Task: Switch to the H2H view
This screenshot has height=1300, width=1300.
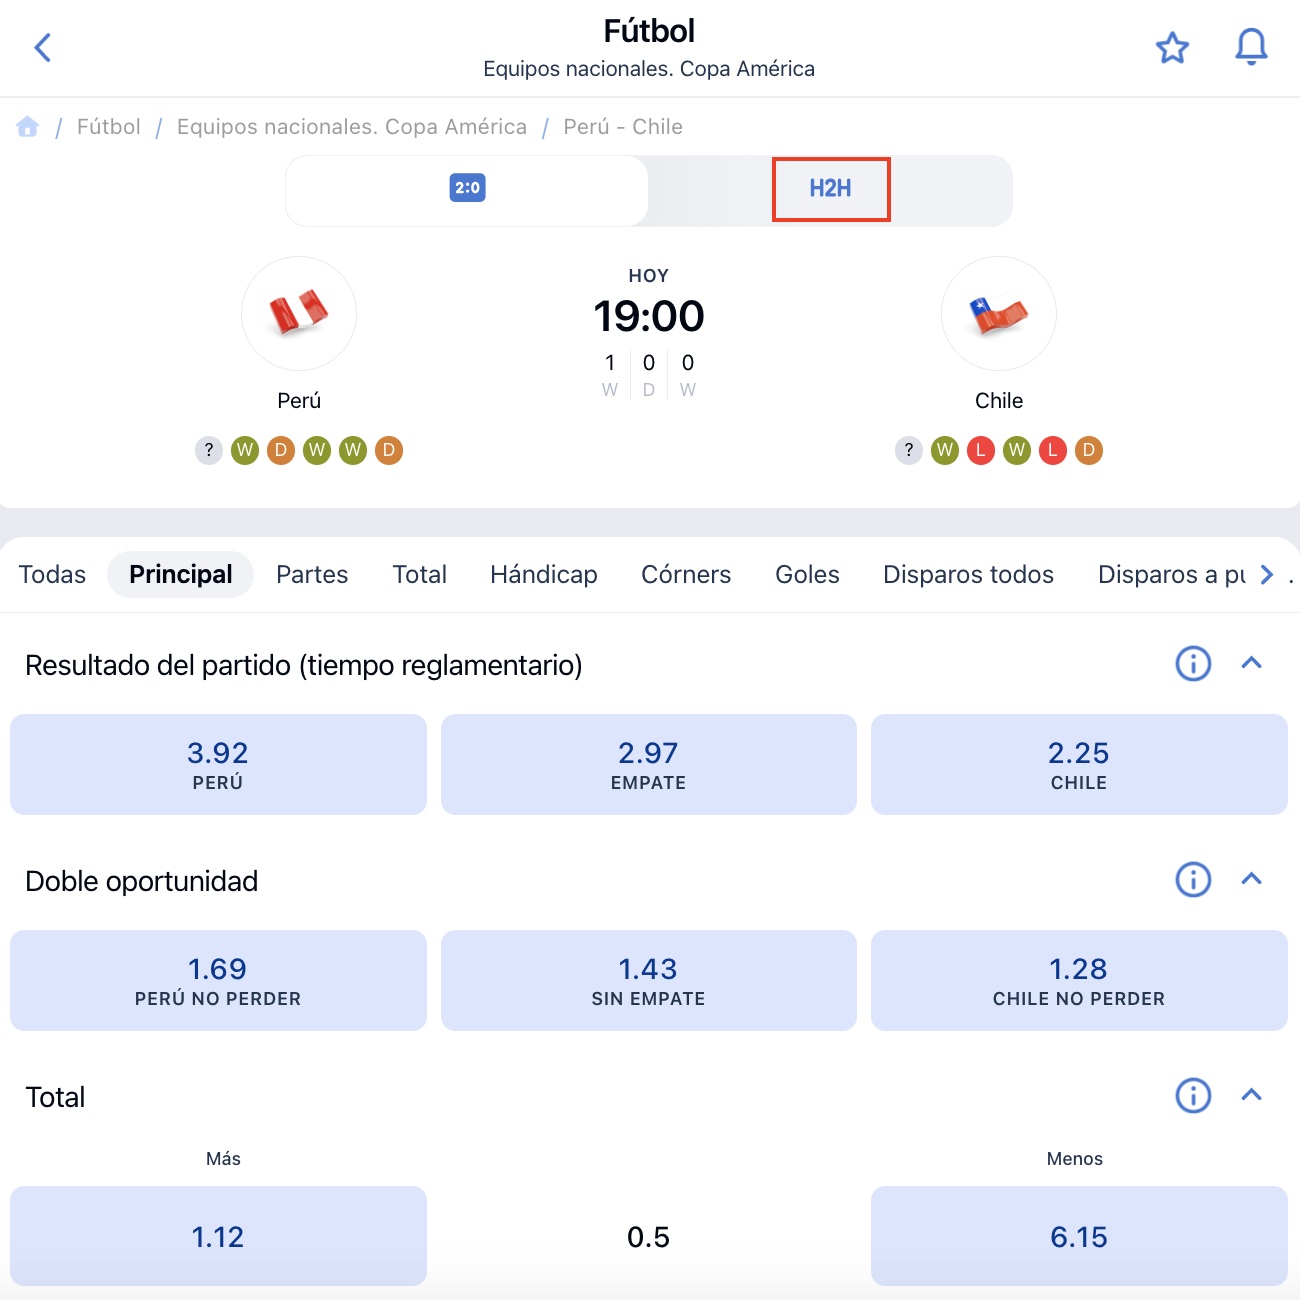Action: [x=831, y=188]
